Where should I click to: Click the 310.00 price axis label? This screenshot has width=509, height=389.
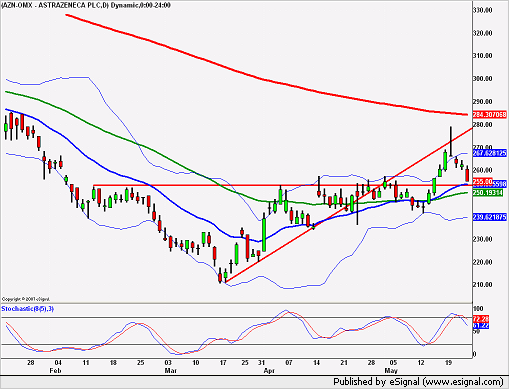click(482, 56)
